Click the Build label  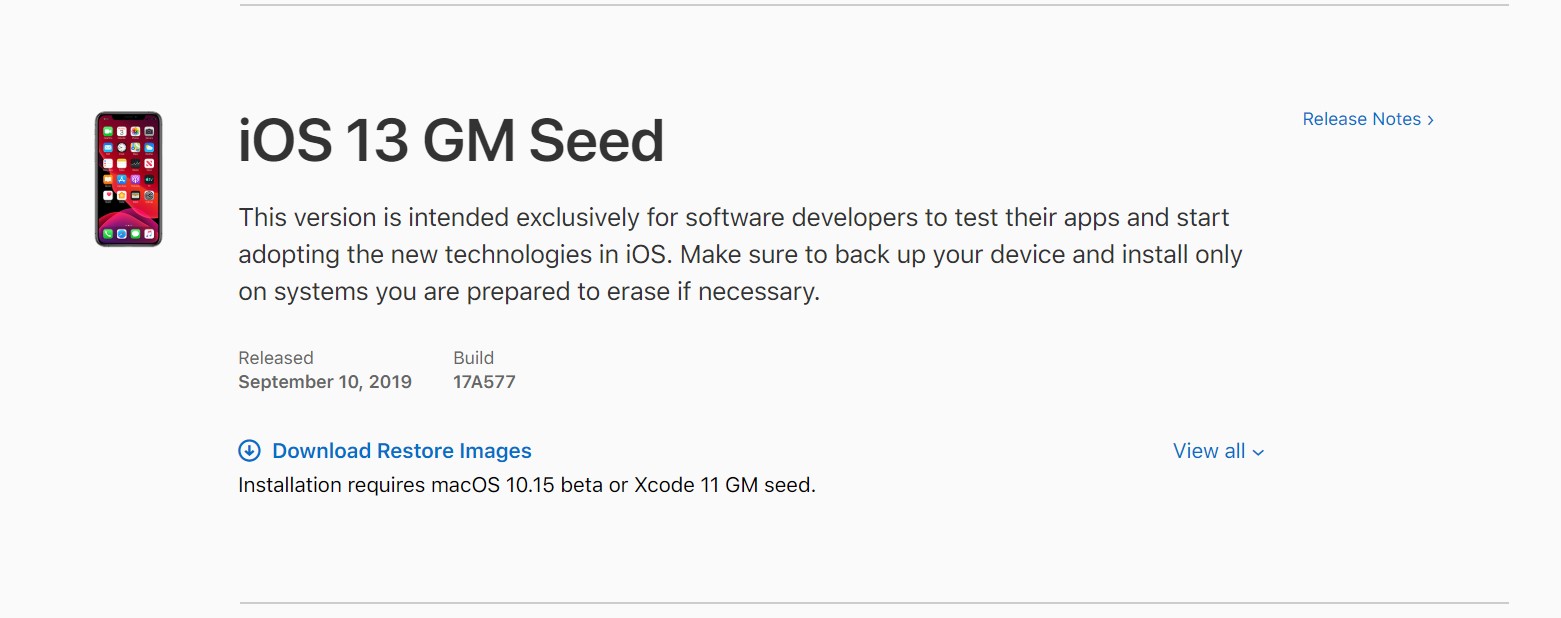[473, 358]
